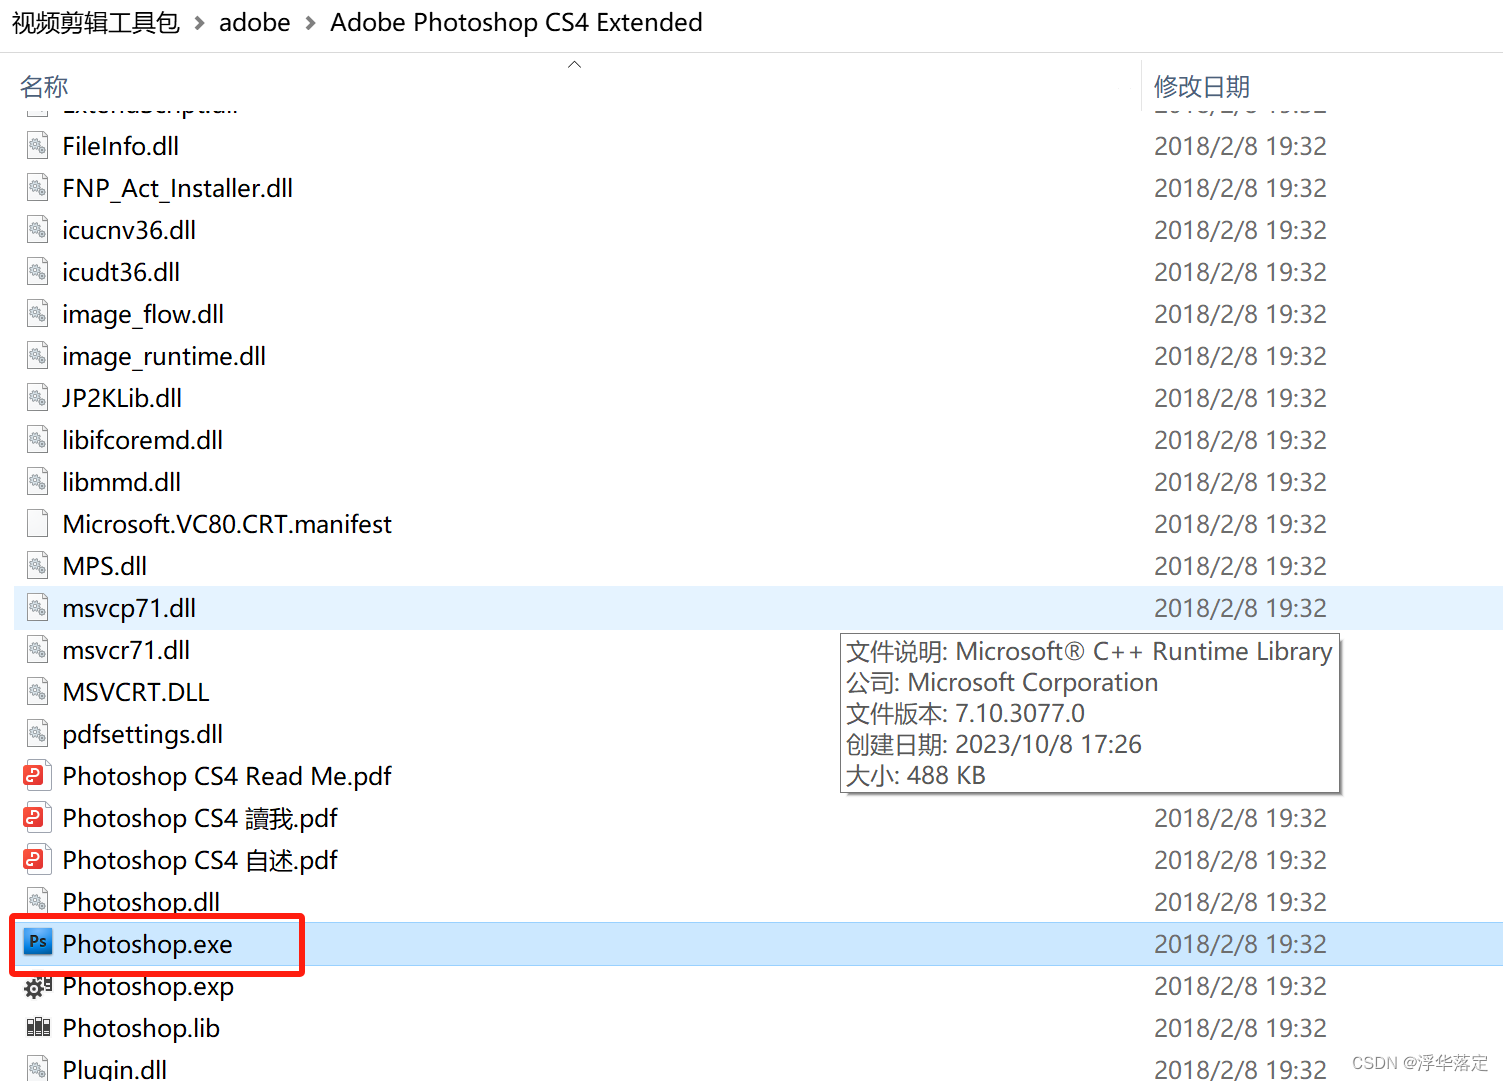Click the gear icon of Photoshop.exp

pos(38,987)
